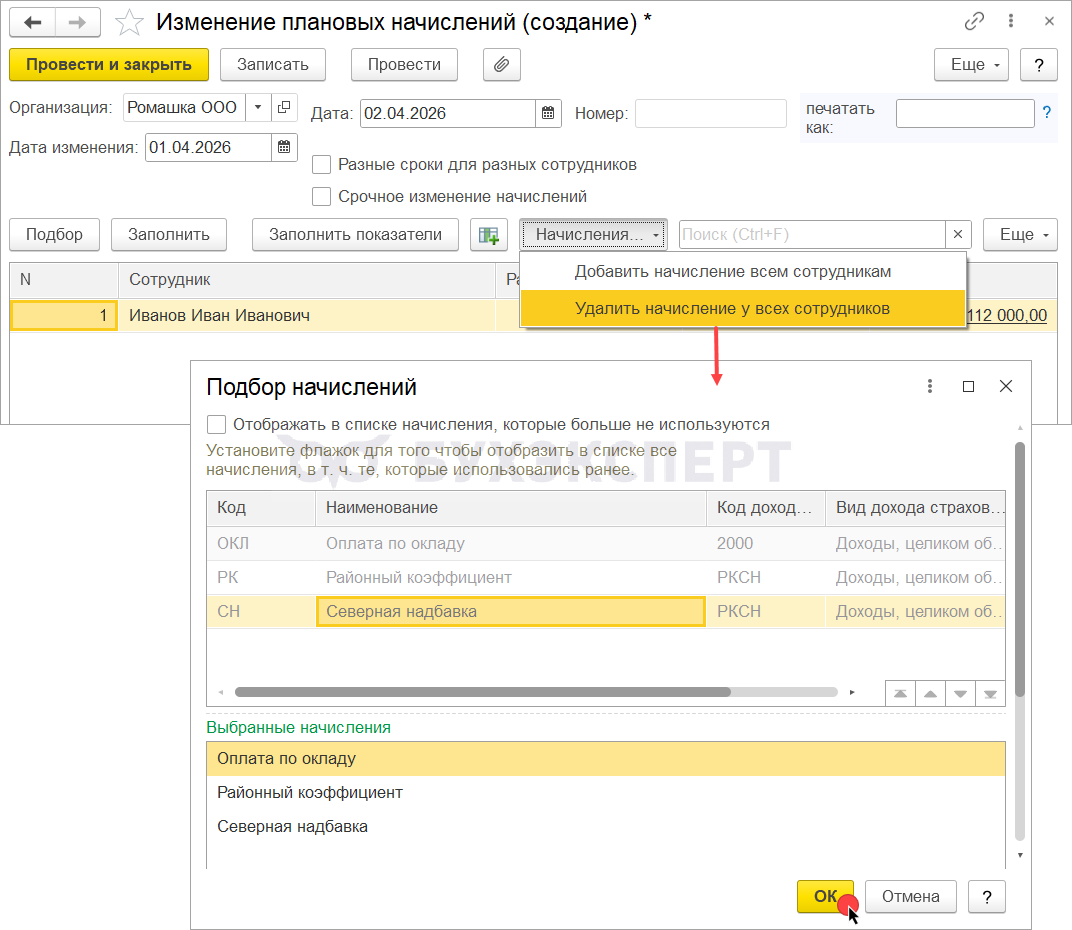The height and width of the screenshot is (930, 1072).
Task: Click the paperclip attachments icon
Action: pyautogui.click(x=502, y=65)
